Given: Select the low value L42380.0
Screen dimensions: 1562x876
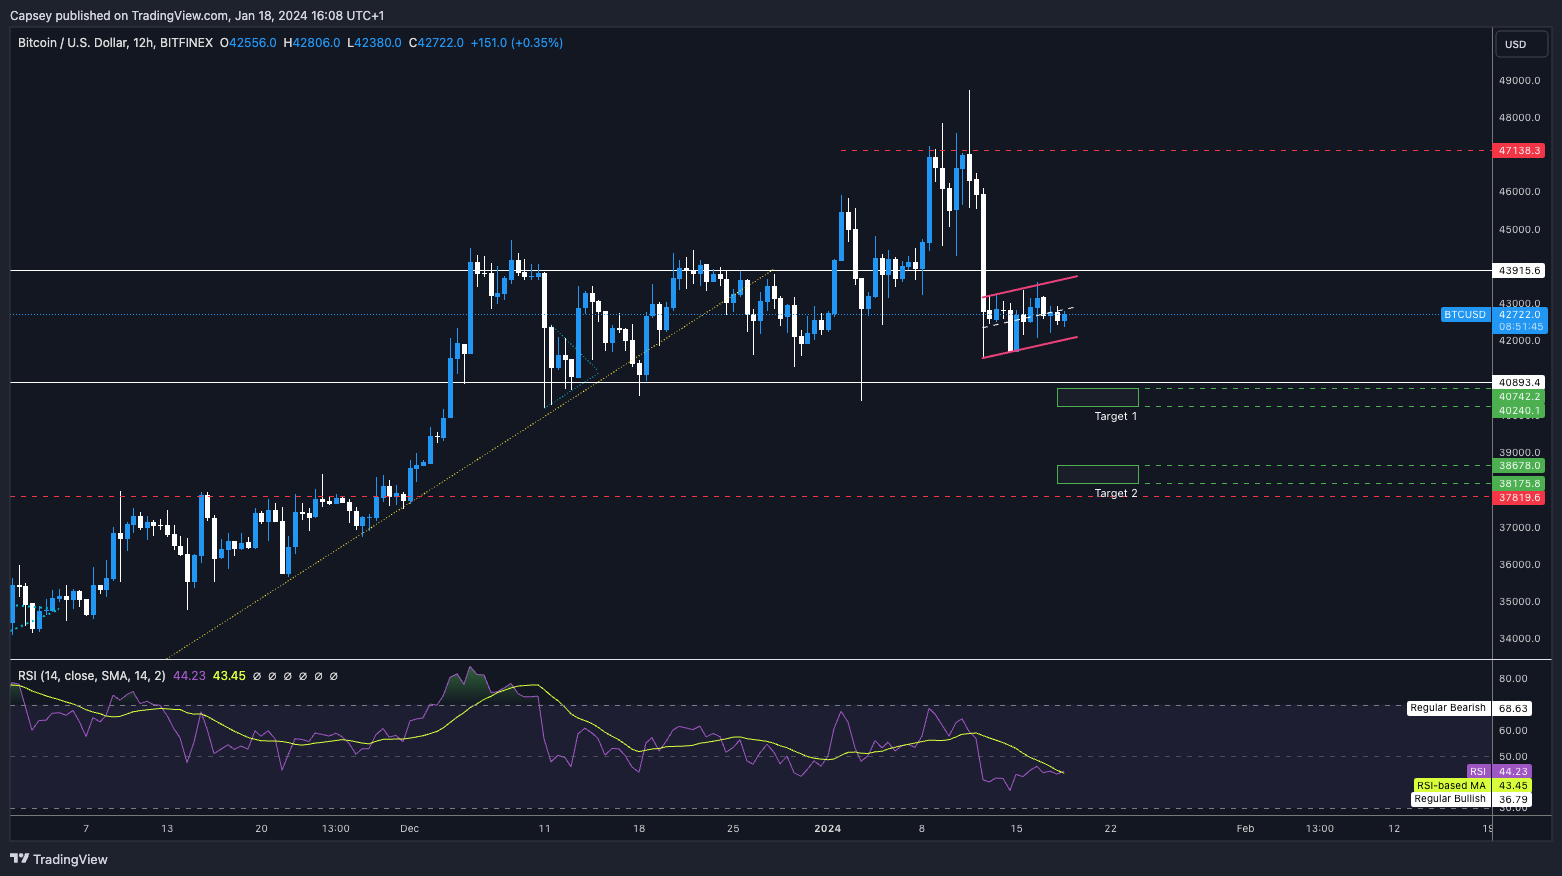Looking at the screenshot, I should pos(374,43).
